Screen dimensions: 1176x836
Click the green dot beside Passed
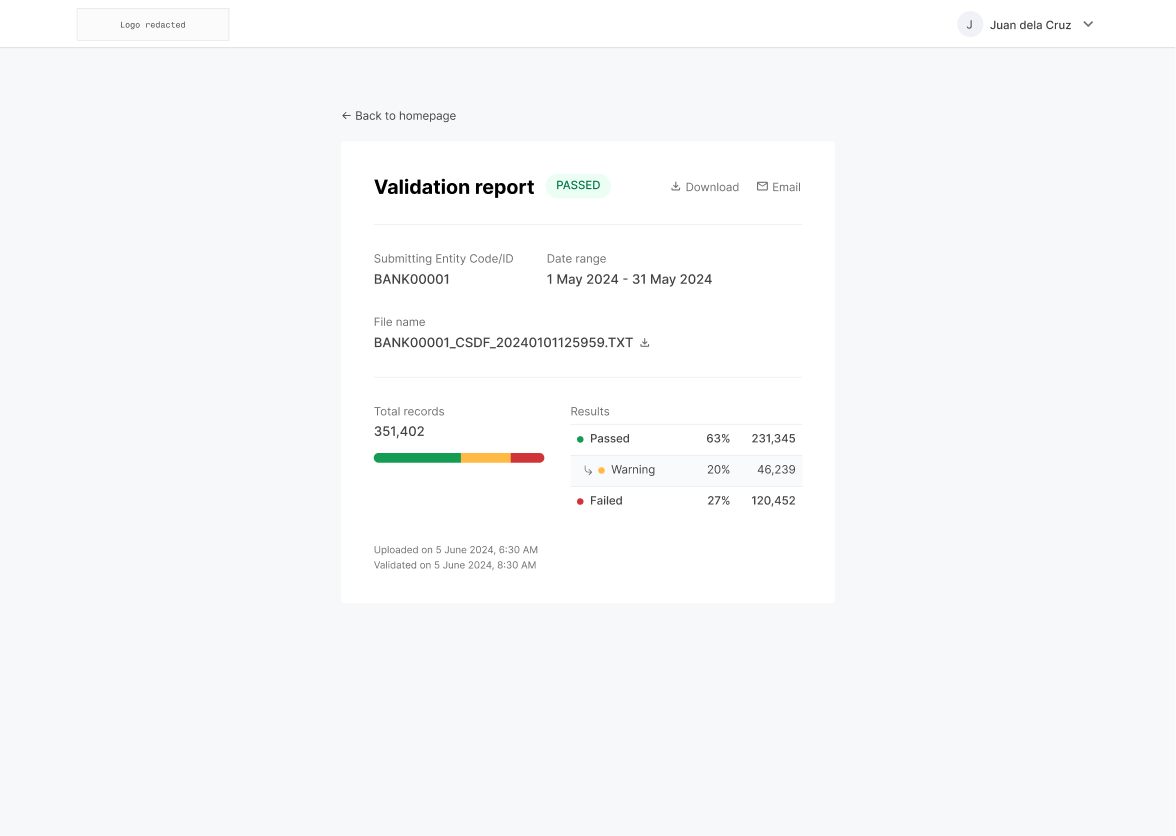[581, 438]
